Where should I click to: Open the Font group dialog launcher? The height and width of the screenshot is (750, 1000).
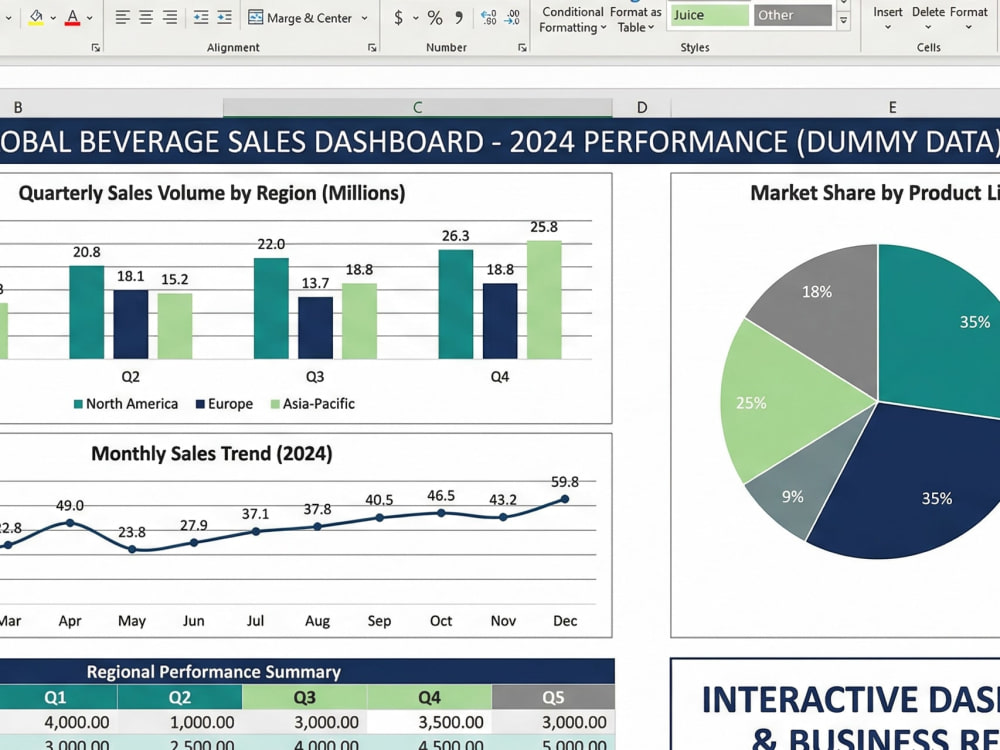[x=96, y=47]
